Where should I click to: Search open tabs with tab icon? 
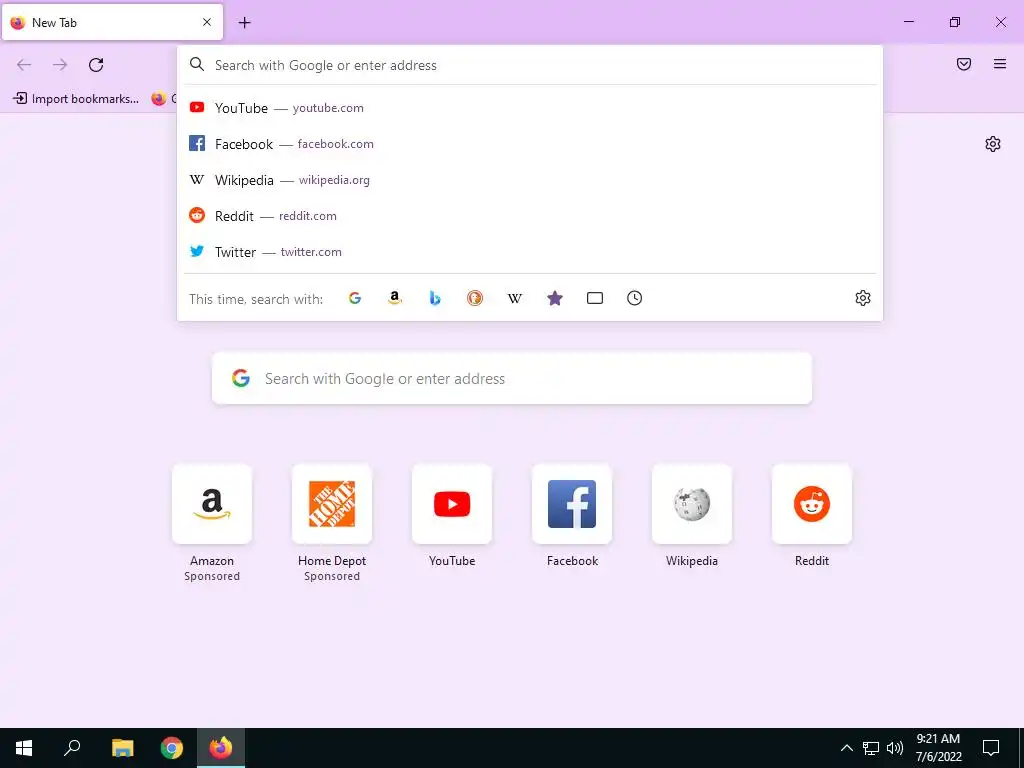click(x=595, y=298)
